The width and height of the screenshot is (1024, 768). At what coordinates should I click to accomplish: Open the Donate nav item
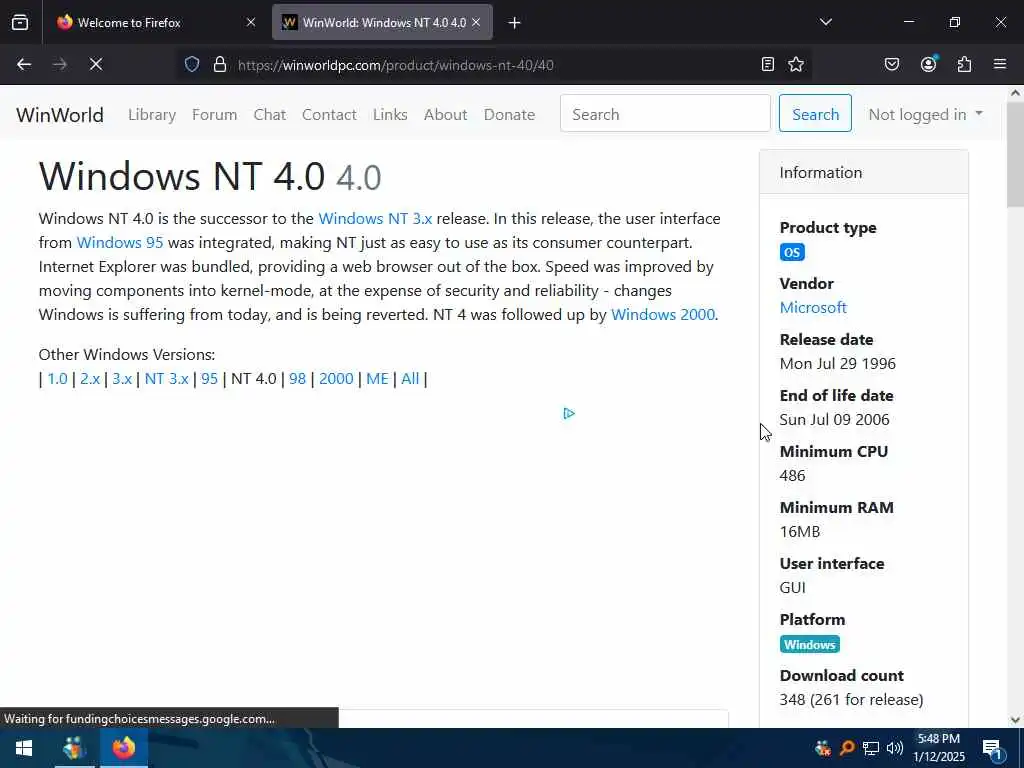tap(509, 115)
